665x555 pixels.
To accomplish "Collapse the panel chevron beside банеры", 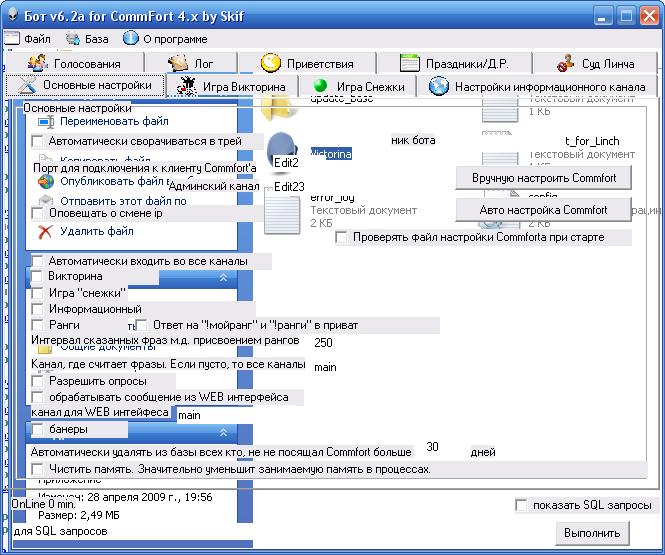I will 222,431.
